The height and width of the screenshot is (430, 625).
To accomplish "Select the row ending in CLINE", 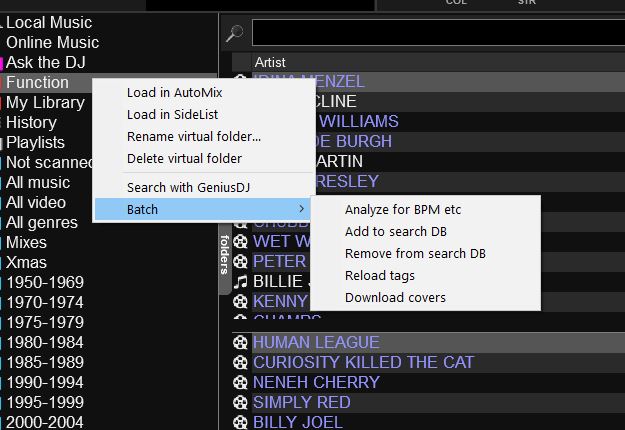I will [470, 101].
